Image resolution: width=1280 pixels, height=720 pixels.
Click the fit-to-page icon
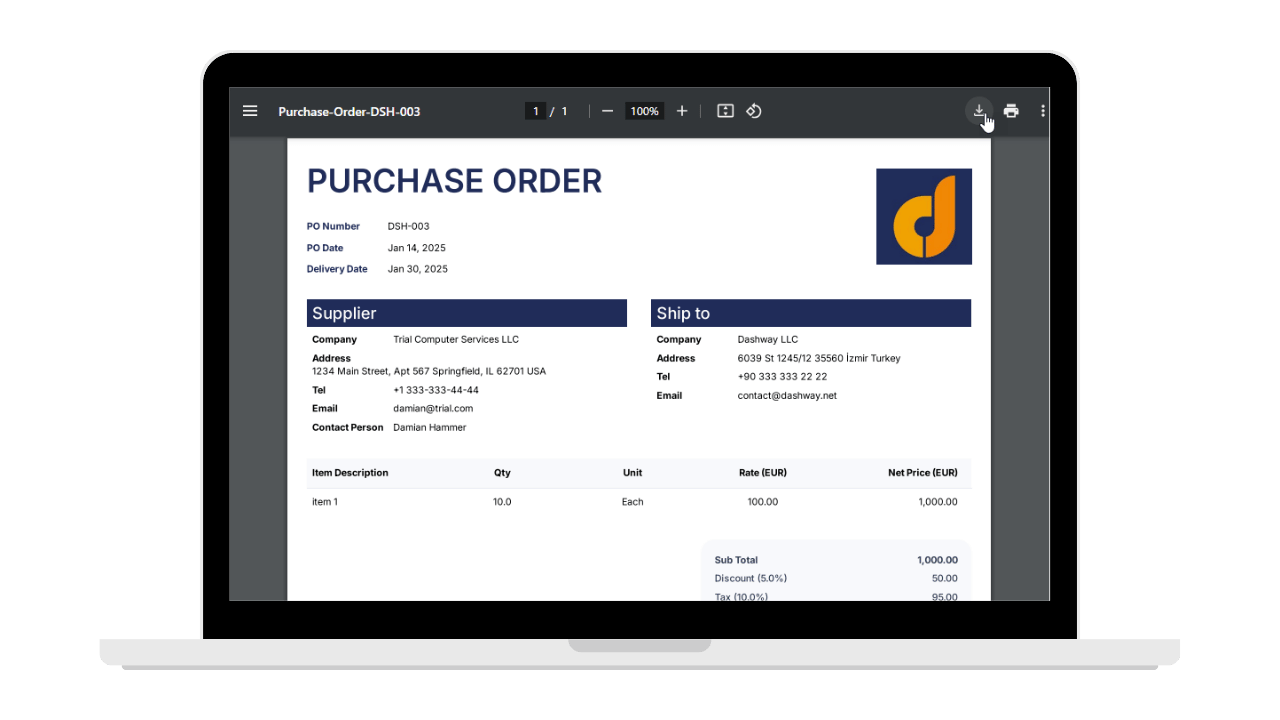point(726,111)
